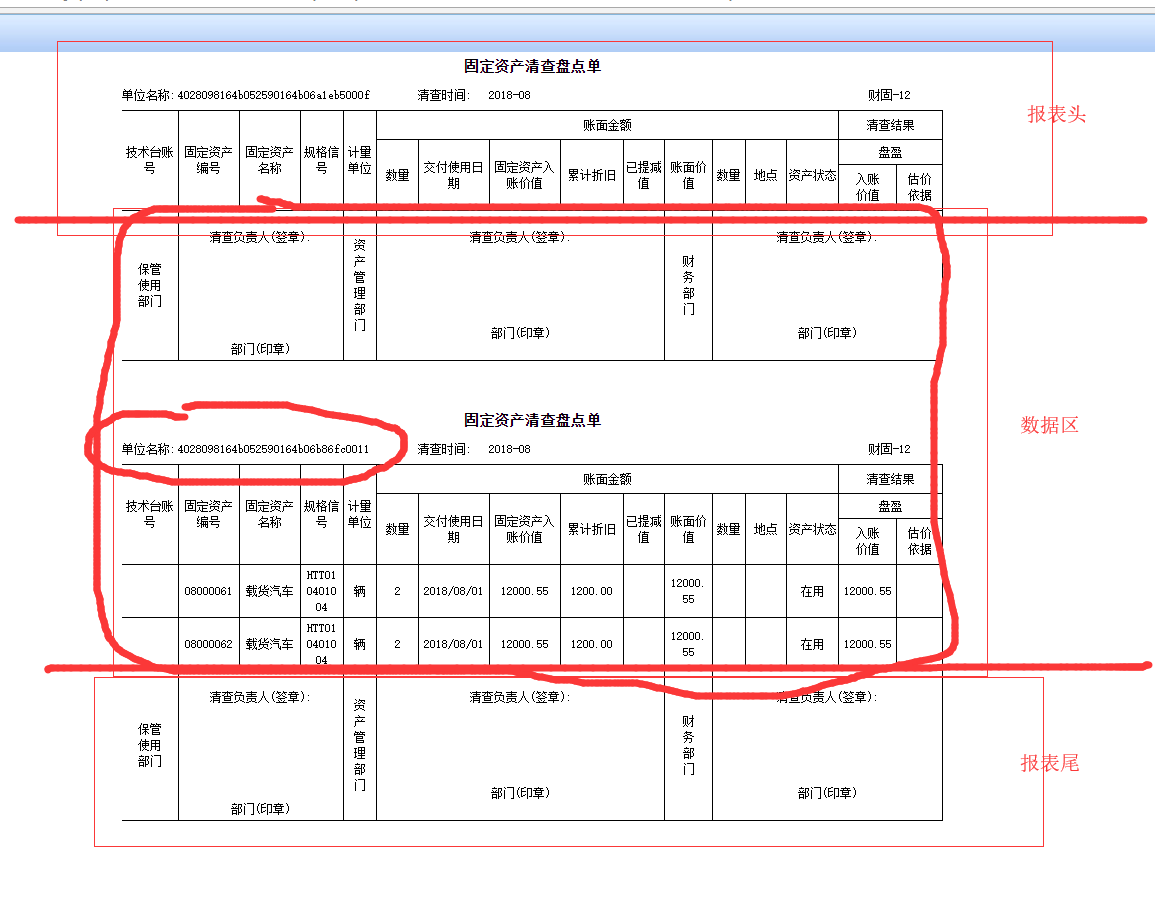Select date 2018/08/01 in row 08000061
Image resolution: width=1155 pixels, height=902 pixels.
pos(453,591)
